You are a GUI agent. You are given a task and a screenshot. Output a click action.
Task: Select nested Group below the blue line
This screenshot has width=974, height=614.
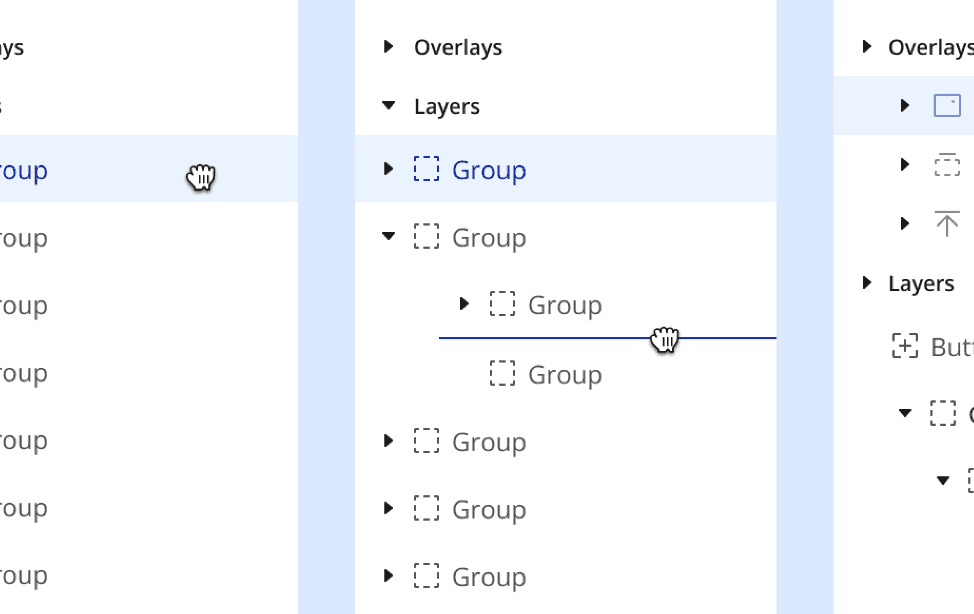coord(564,374)
